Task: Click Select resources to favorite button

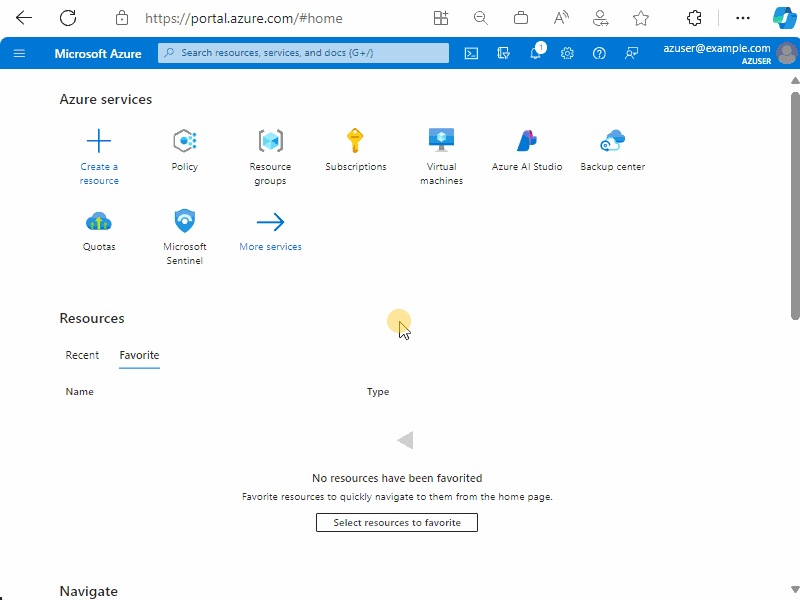Action: pos(397,522)
